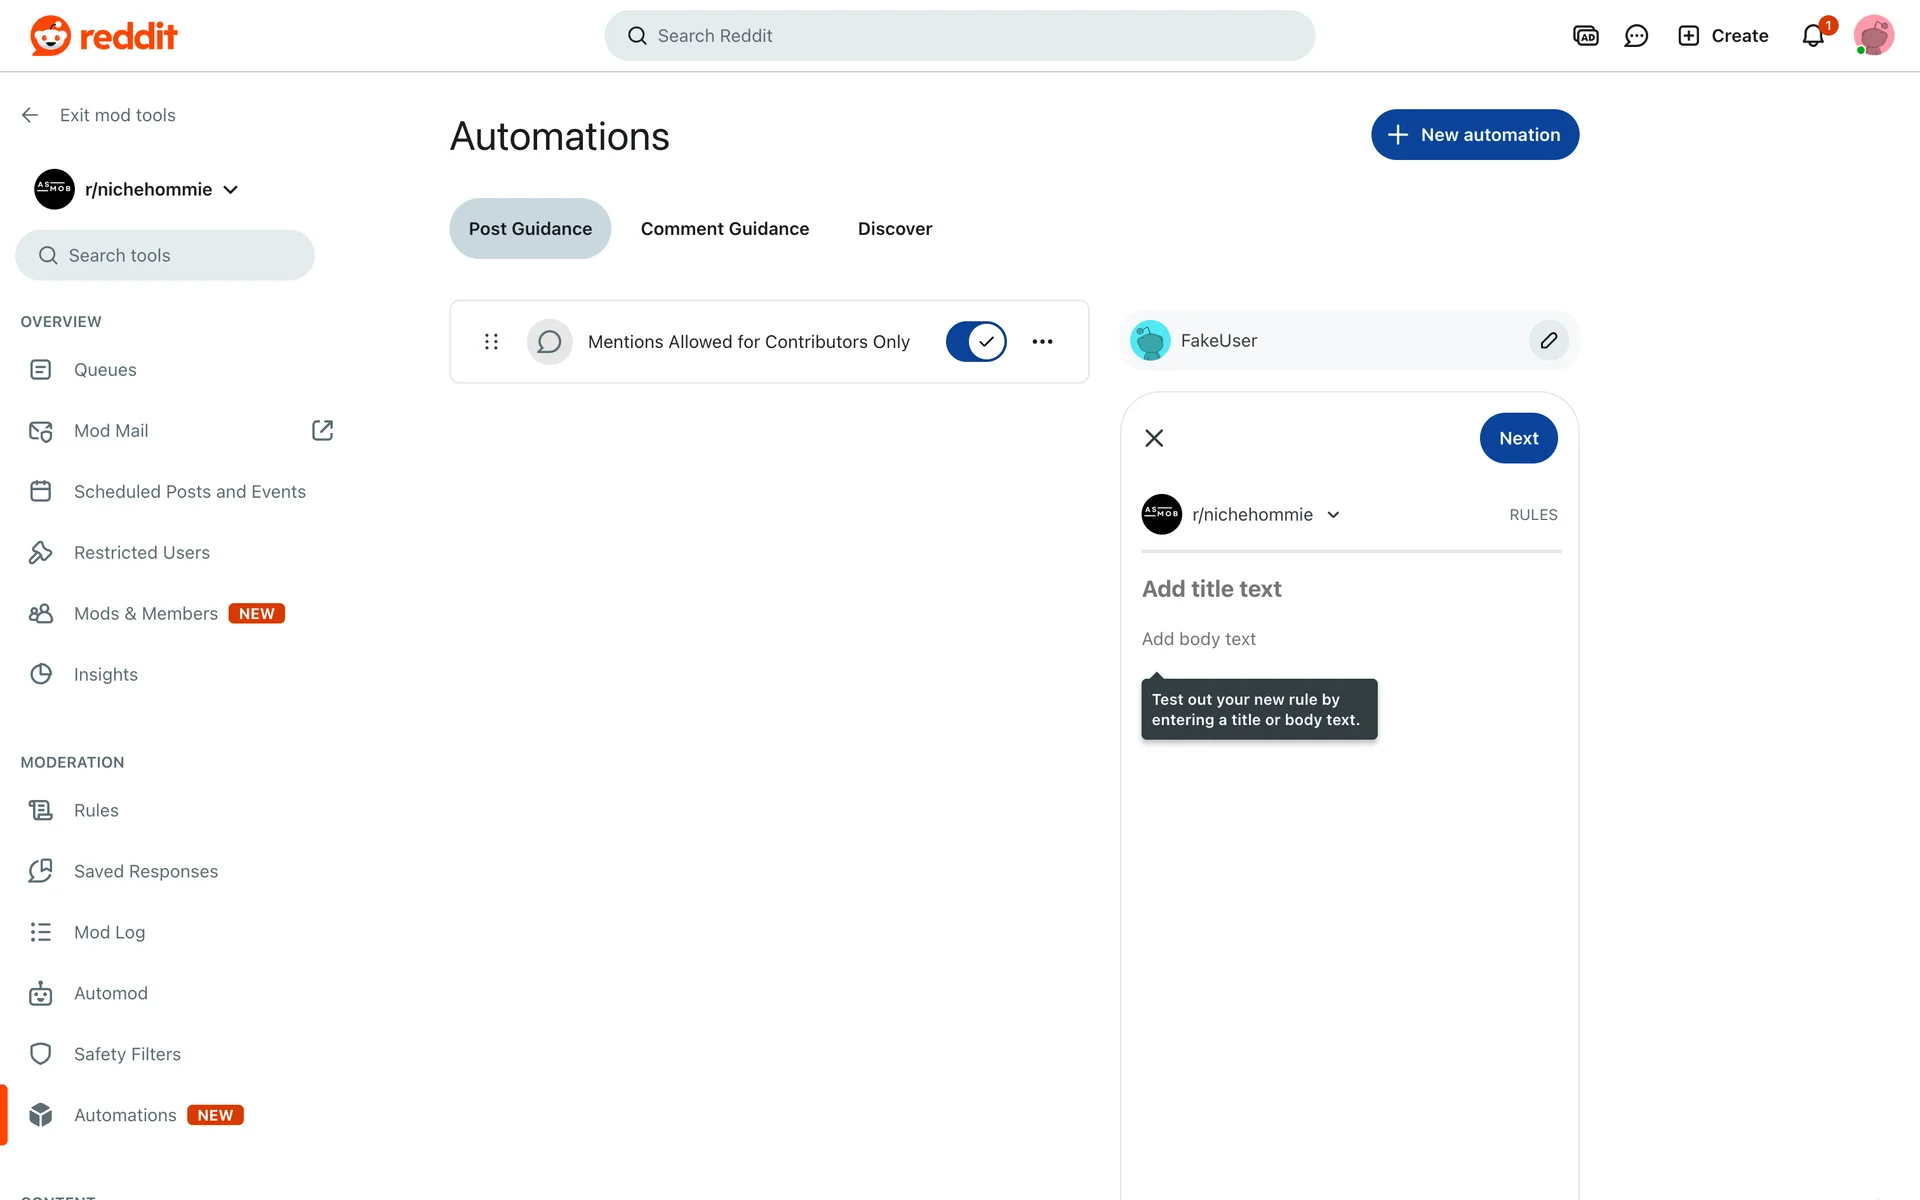This screenshot has height=1200, width=1920.
Task: Open Safety Filters in sidebar
Action: point(127,1054)
